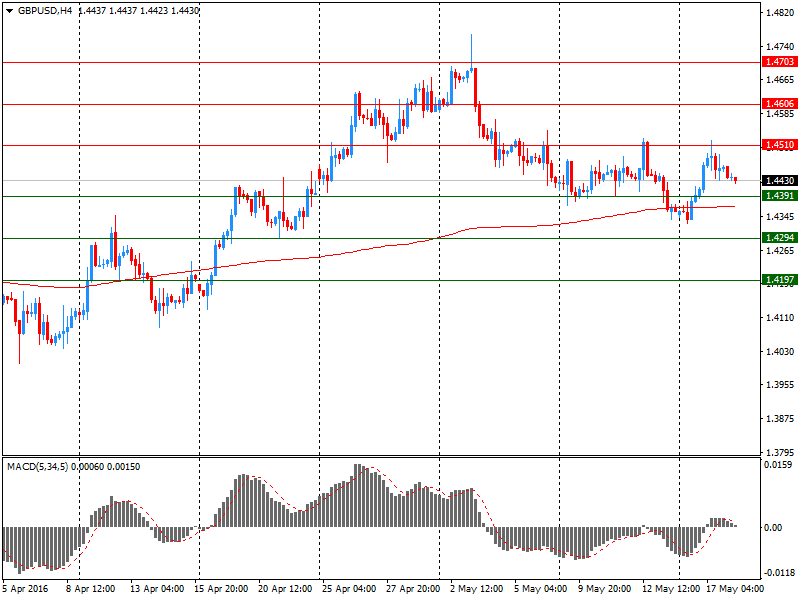Click the 20 Apr 12:00 time label
The width and height of the screenshot is (800, 600).
click(285, 589)
